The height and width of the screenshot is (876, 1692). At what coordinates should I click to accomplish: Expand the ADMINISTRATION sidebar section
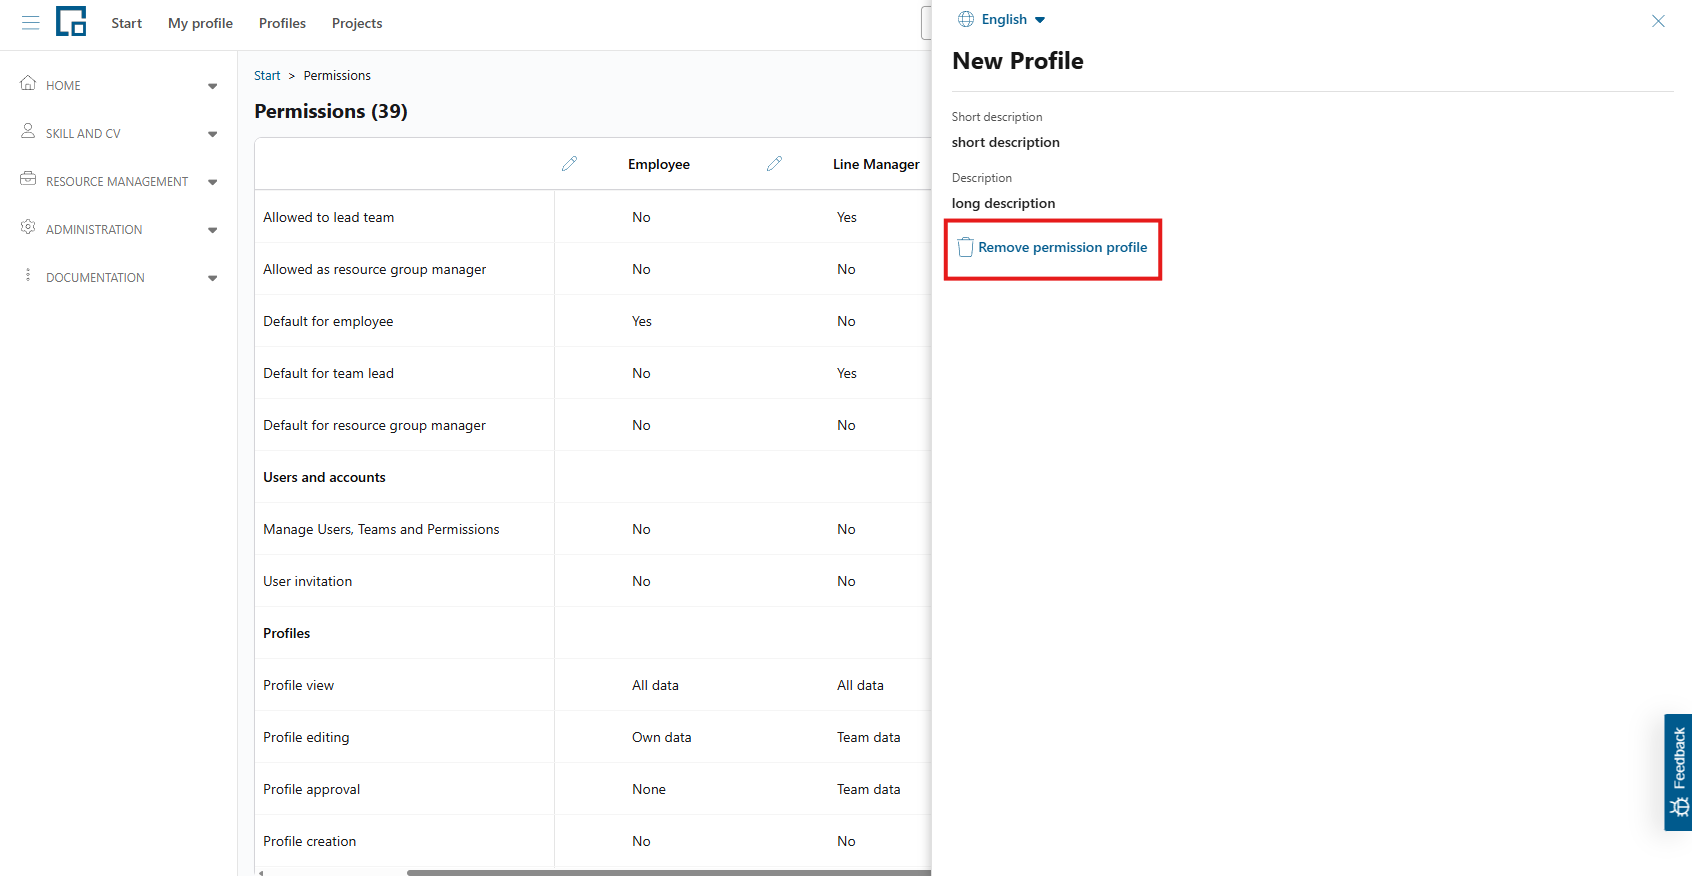212,230
